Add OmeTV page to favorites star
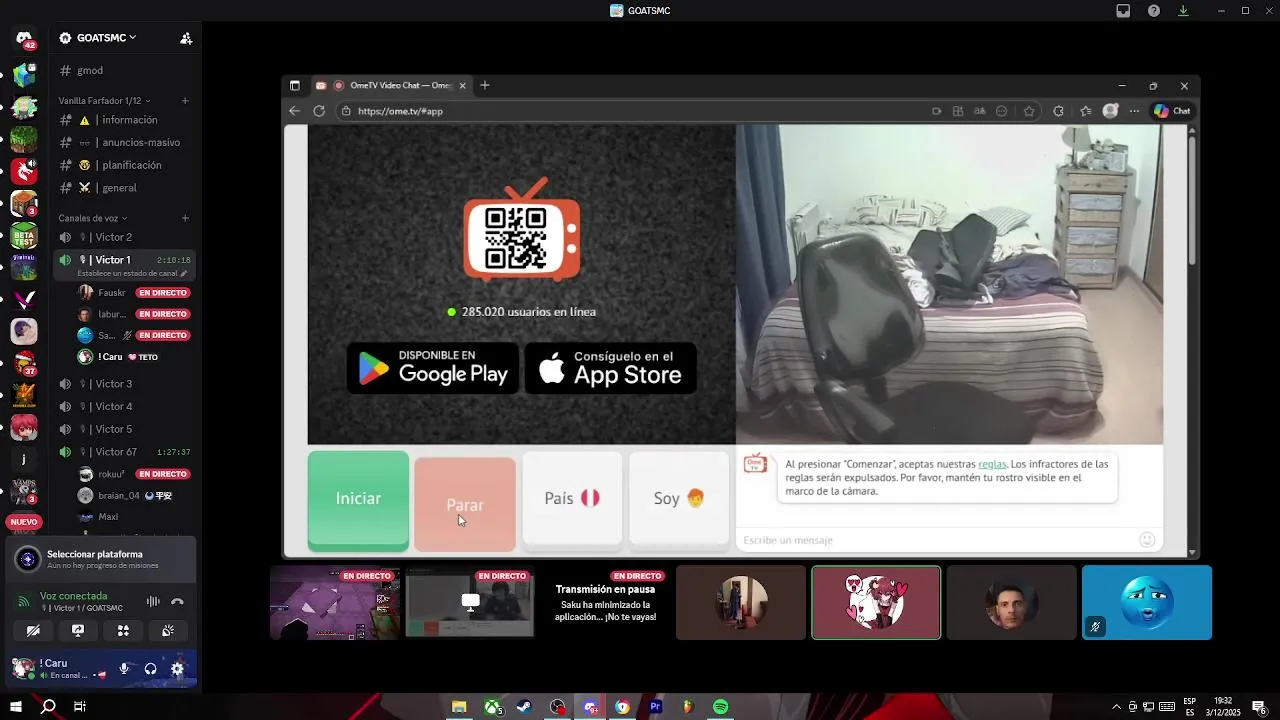The height and width of the screenshot is (720, 1280). [x=1030, y=111]
